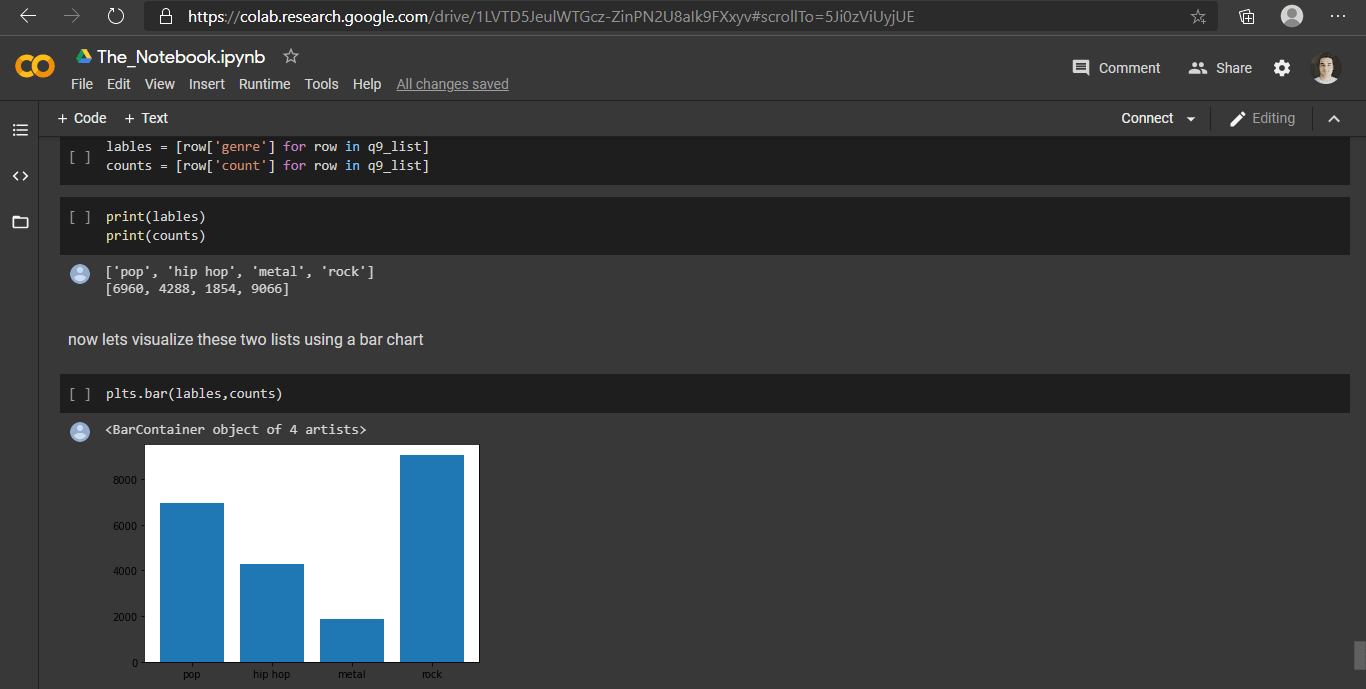Screen dimensions: 1366x689
Task: Click the user profile avatar
Action: tap(1325, 67)
